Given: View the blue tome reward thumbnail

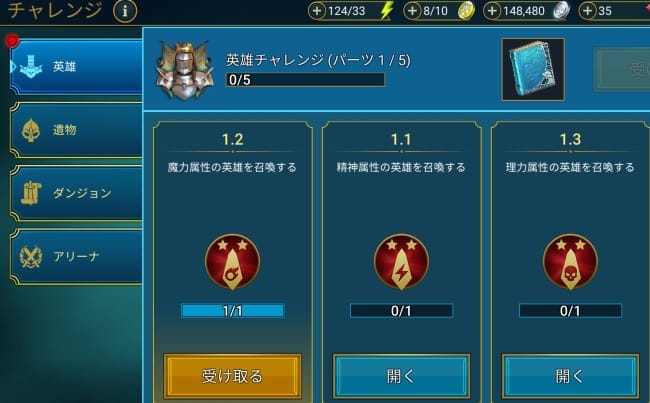Looking at the screenshot, I should (x=533, y=69).
